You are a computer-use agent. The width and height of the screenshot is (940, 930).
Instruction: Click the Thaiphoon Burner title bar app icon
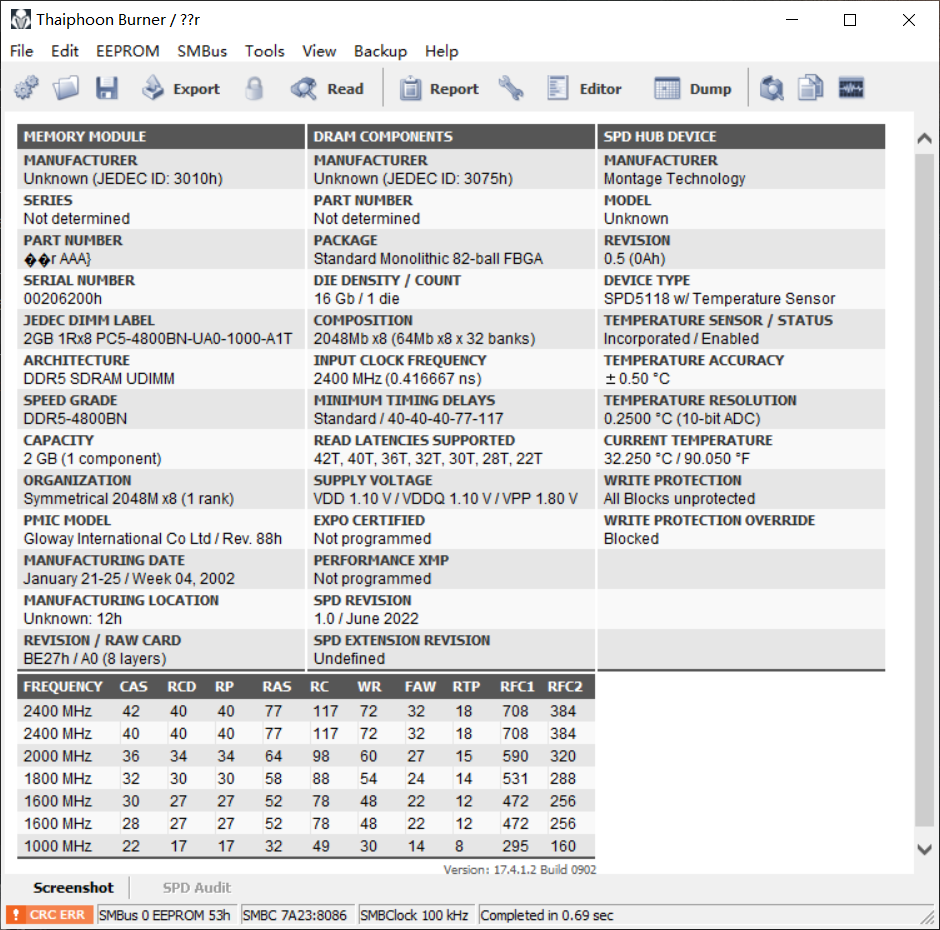[x=20, y=20]
